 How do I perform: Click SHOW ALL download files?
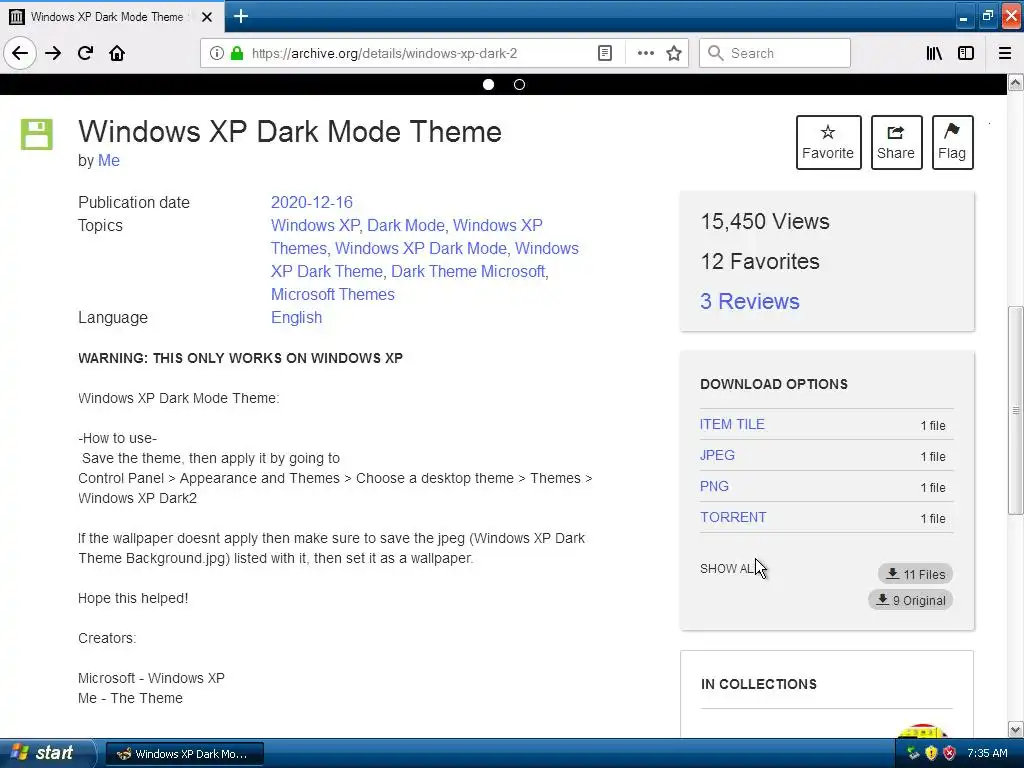[x=731, y=569]
